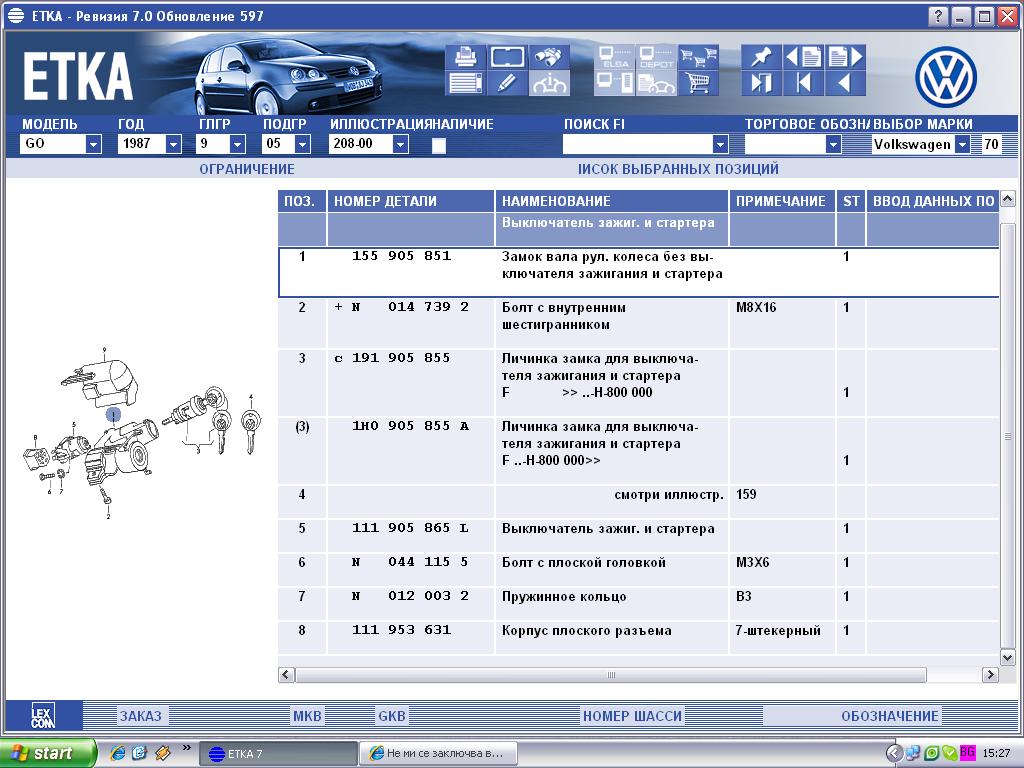
Task: Go to previous page with left-arrow document icon
Action: click(x=803, y=57)
